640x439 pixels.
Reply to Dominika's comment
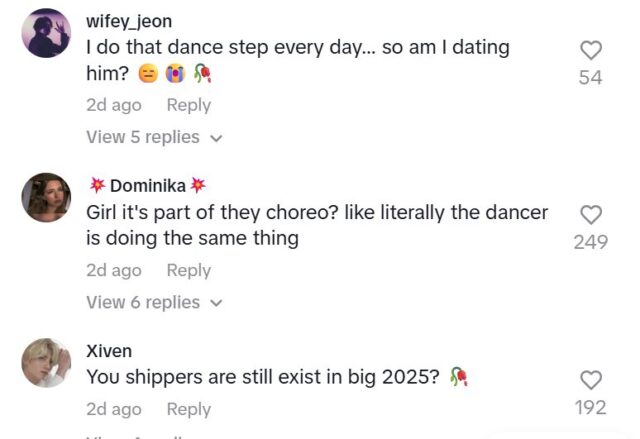pyautogui.click(x=188, y=270)
